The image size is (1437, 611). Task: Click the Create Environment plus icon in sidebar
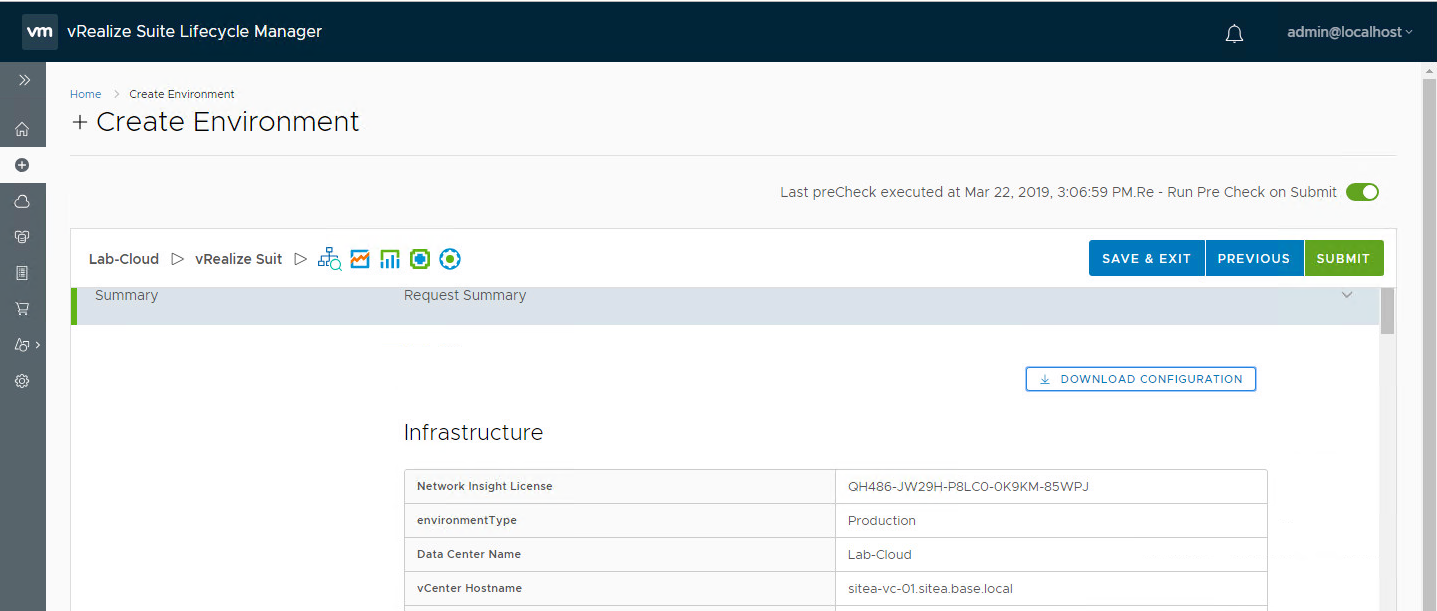22,165
